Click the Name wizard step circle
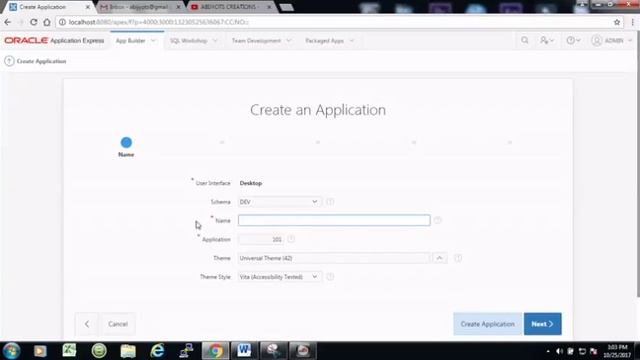This screenshot has width=640, height=360. tap(126, 142)
